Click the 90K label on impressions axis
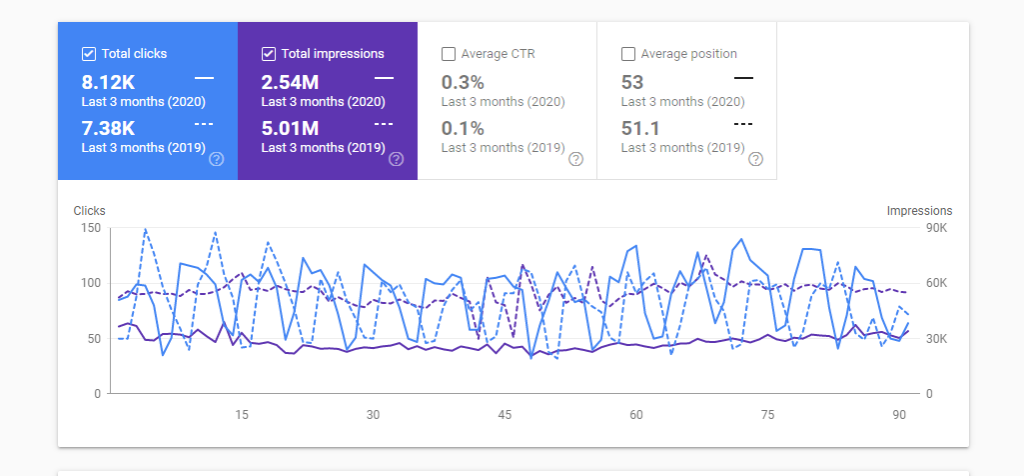Screen dimensions: 1024x476 tap(936, 228)
